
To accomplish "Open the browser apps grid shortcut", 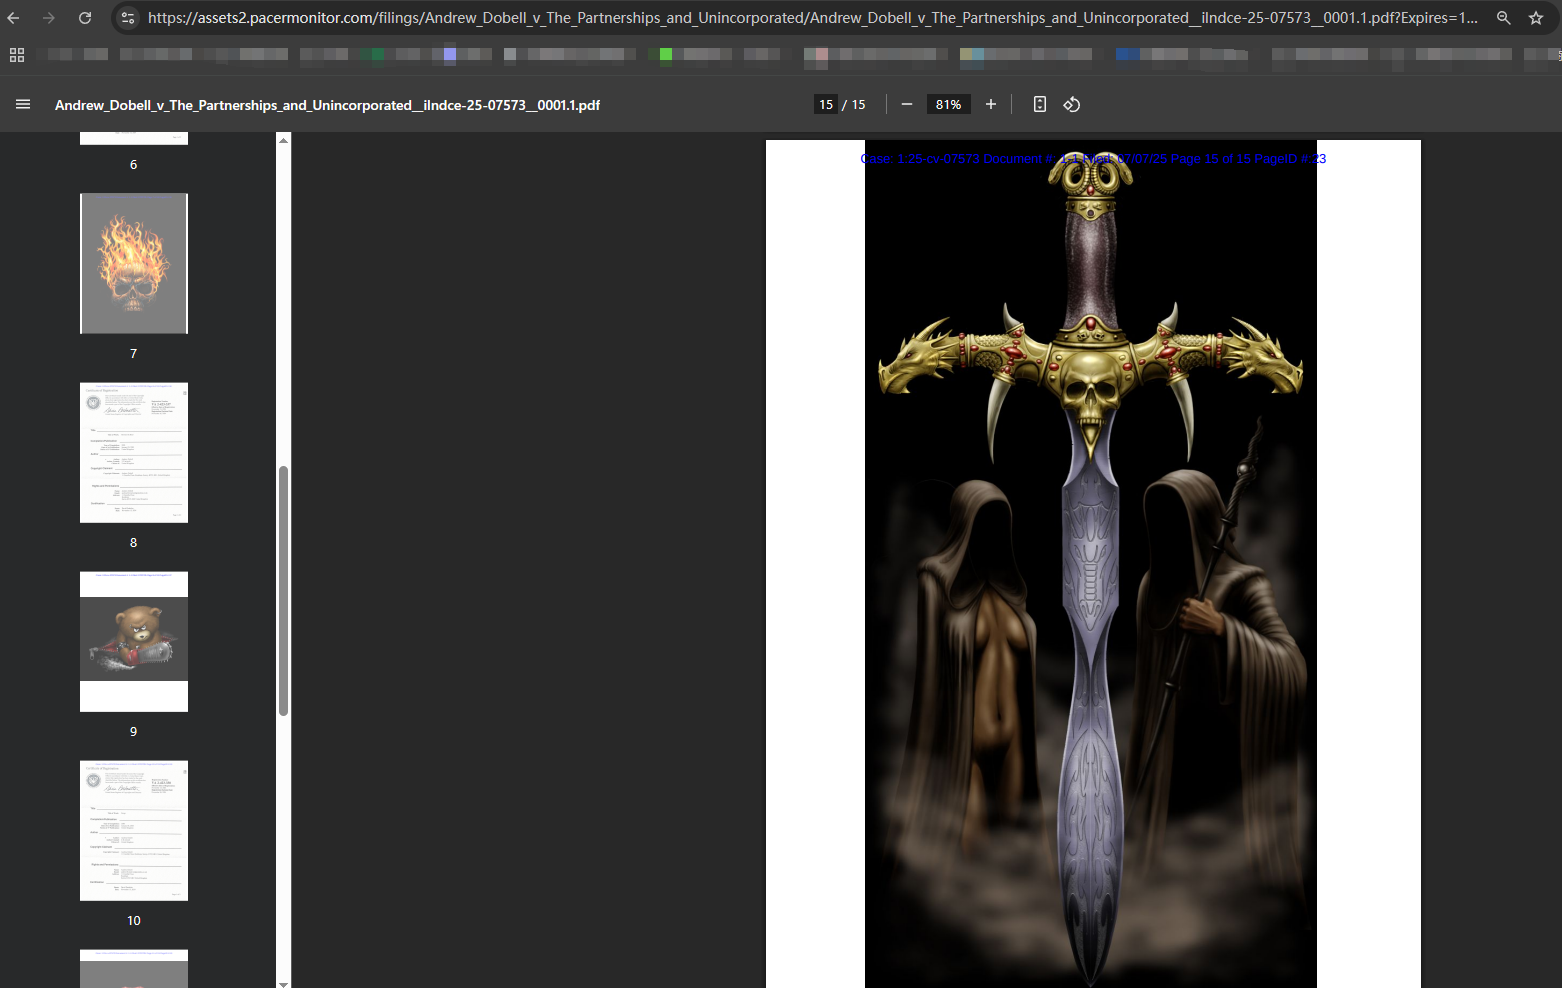I will click(17, 55).
